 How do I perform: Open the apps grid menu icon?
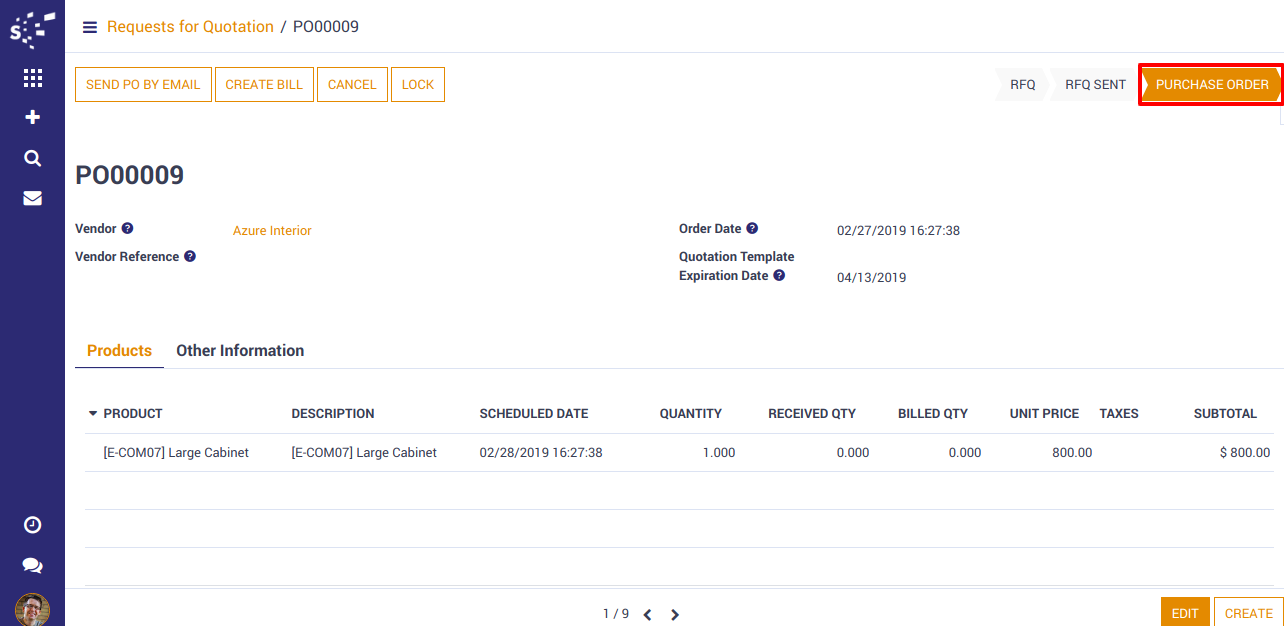pos(32,78)
